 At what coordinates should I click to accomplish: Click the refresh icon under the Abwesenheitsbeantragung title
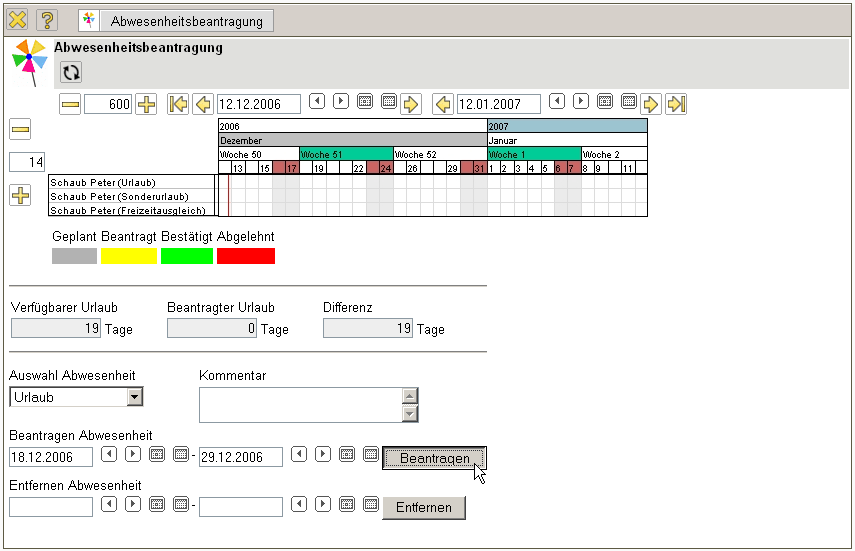71,72
